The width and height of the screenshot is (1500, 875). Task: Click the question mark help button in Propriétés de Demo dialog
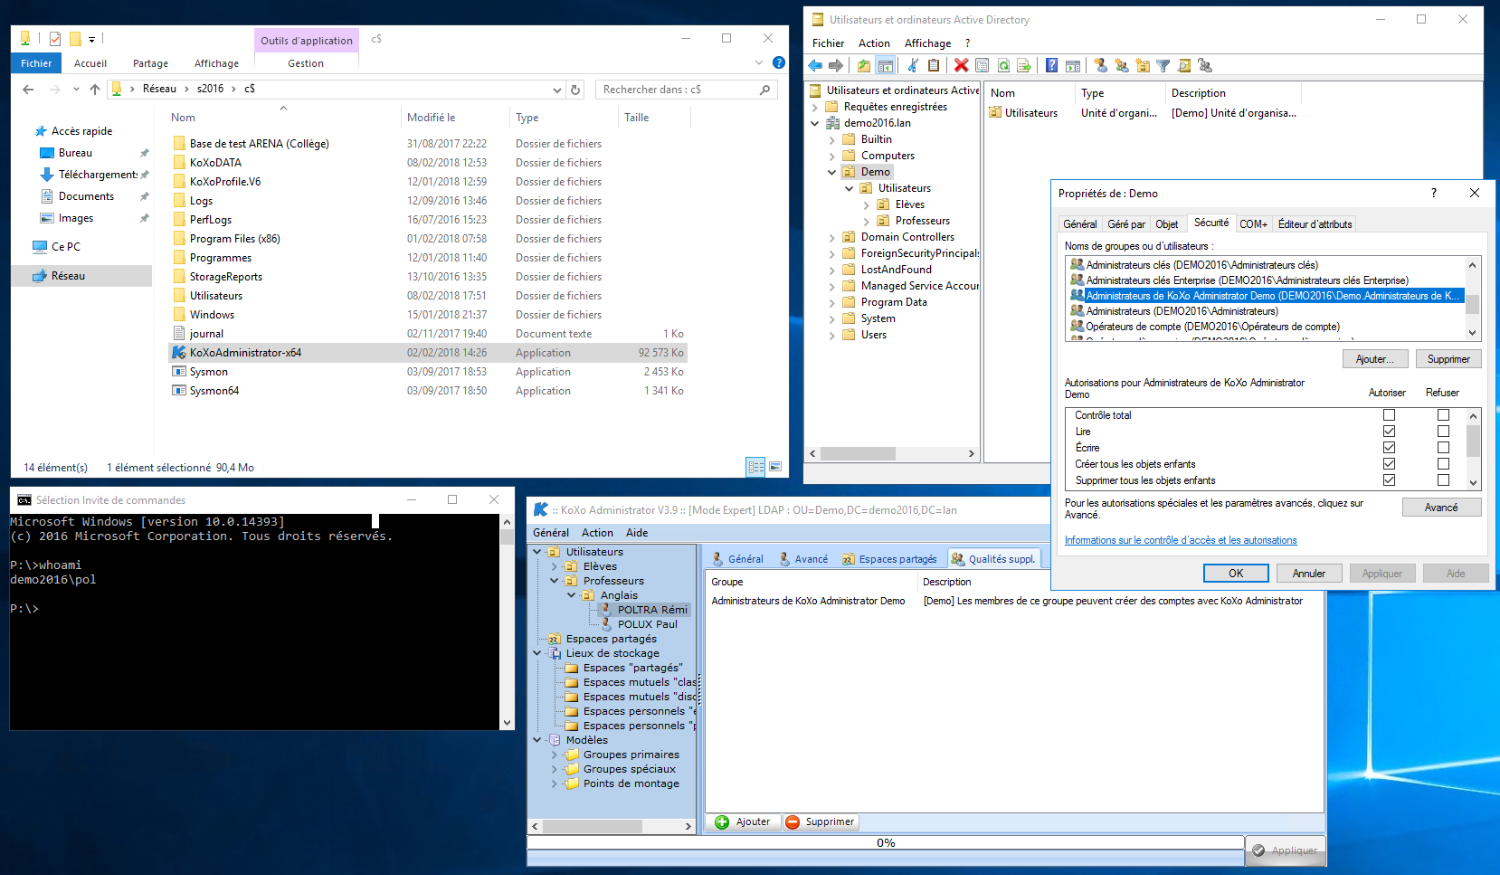pos(1434,193)
